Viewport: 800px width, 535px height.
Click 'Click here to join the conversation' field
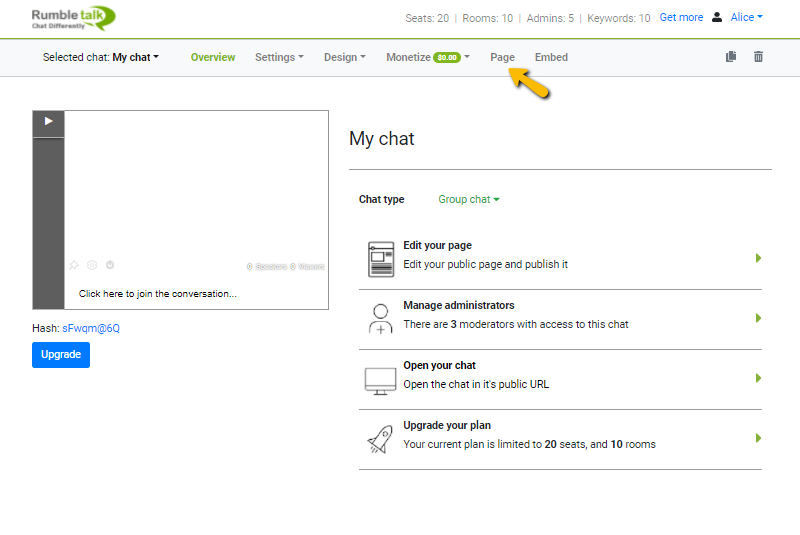[x=158, y=294]
